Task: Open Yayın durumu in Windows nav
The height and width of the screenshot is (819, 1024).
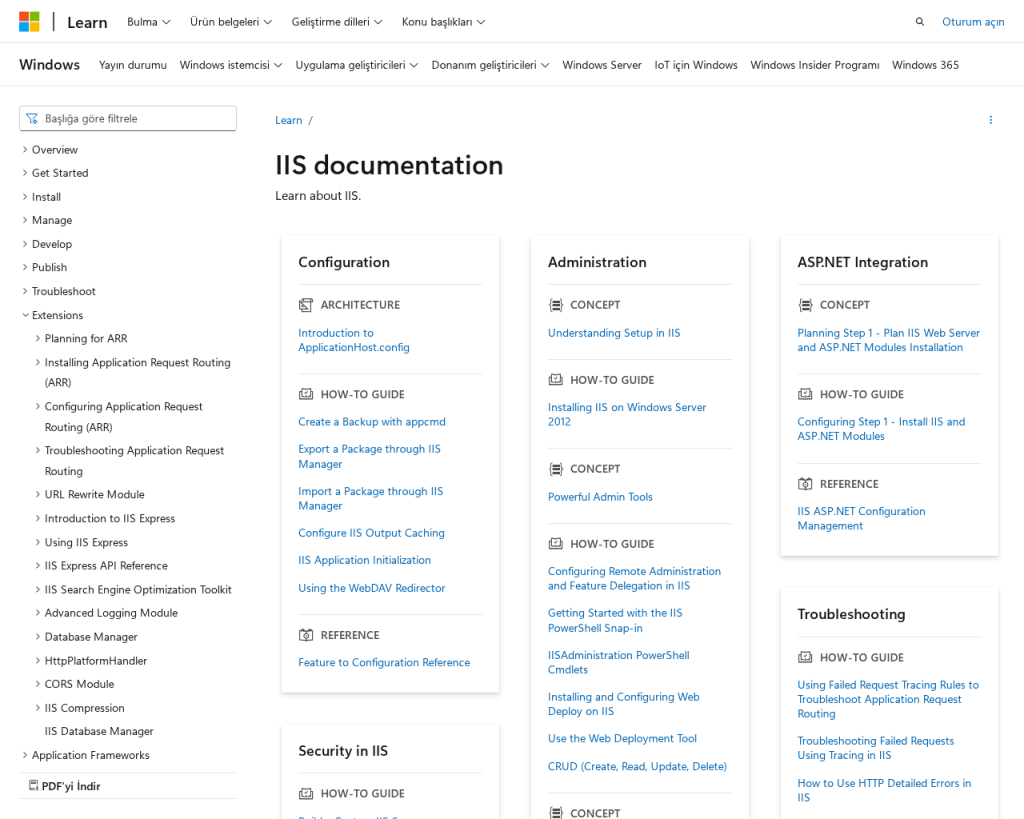Action: click(133, 65)
